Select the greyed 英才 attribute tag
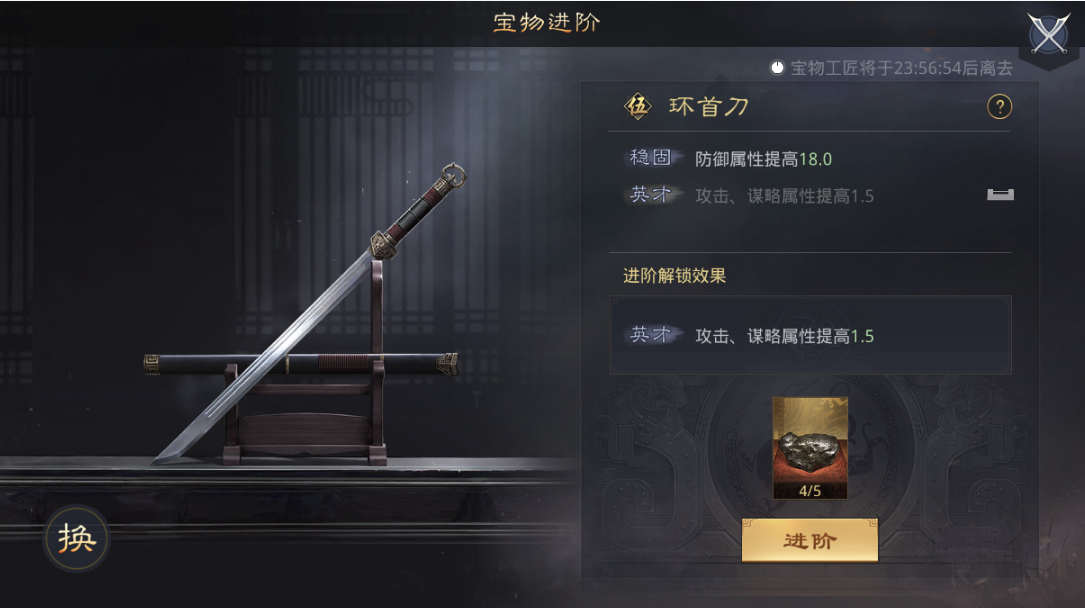 (x=650, y=195)
